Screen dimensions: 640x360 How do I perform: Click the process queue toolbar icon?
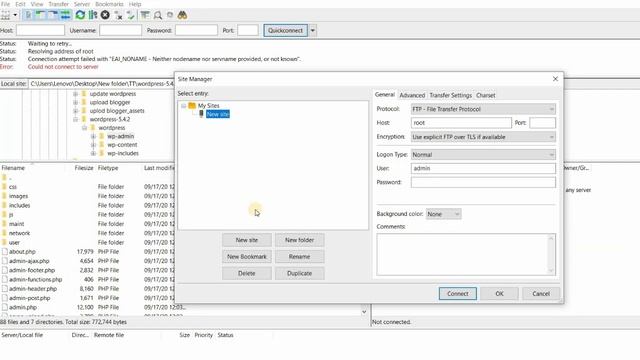(93, 15)
